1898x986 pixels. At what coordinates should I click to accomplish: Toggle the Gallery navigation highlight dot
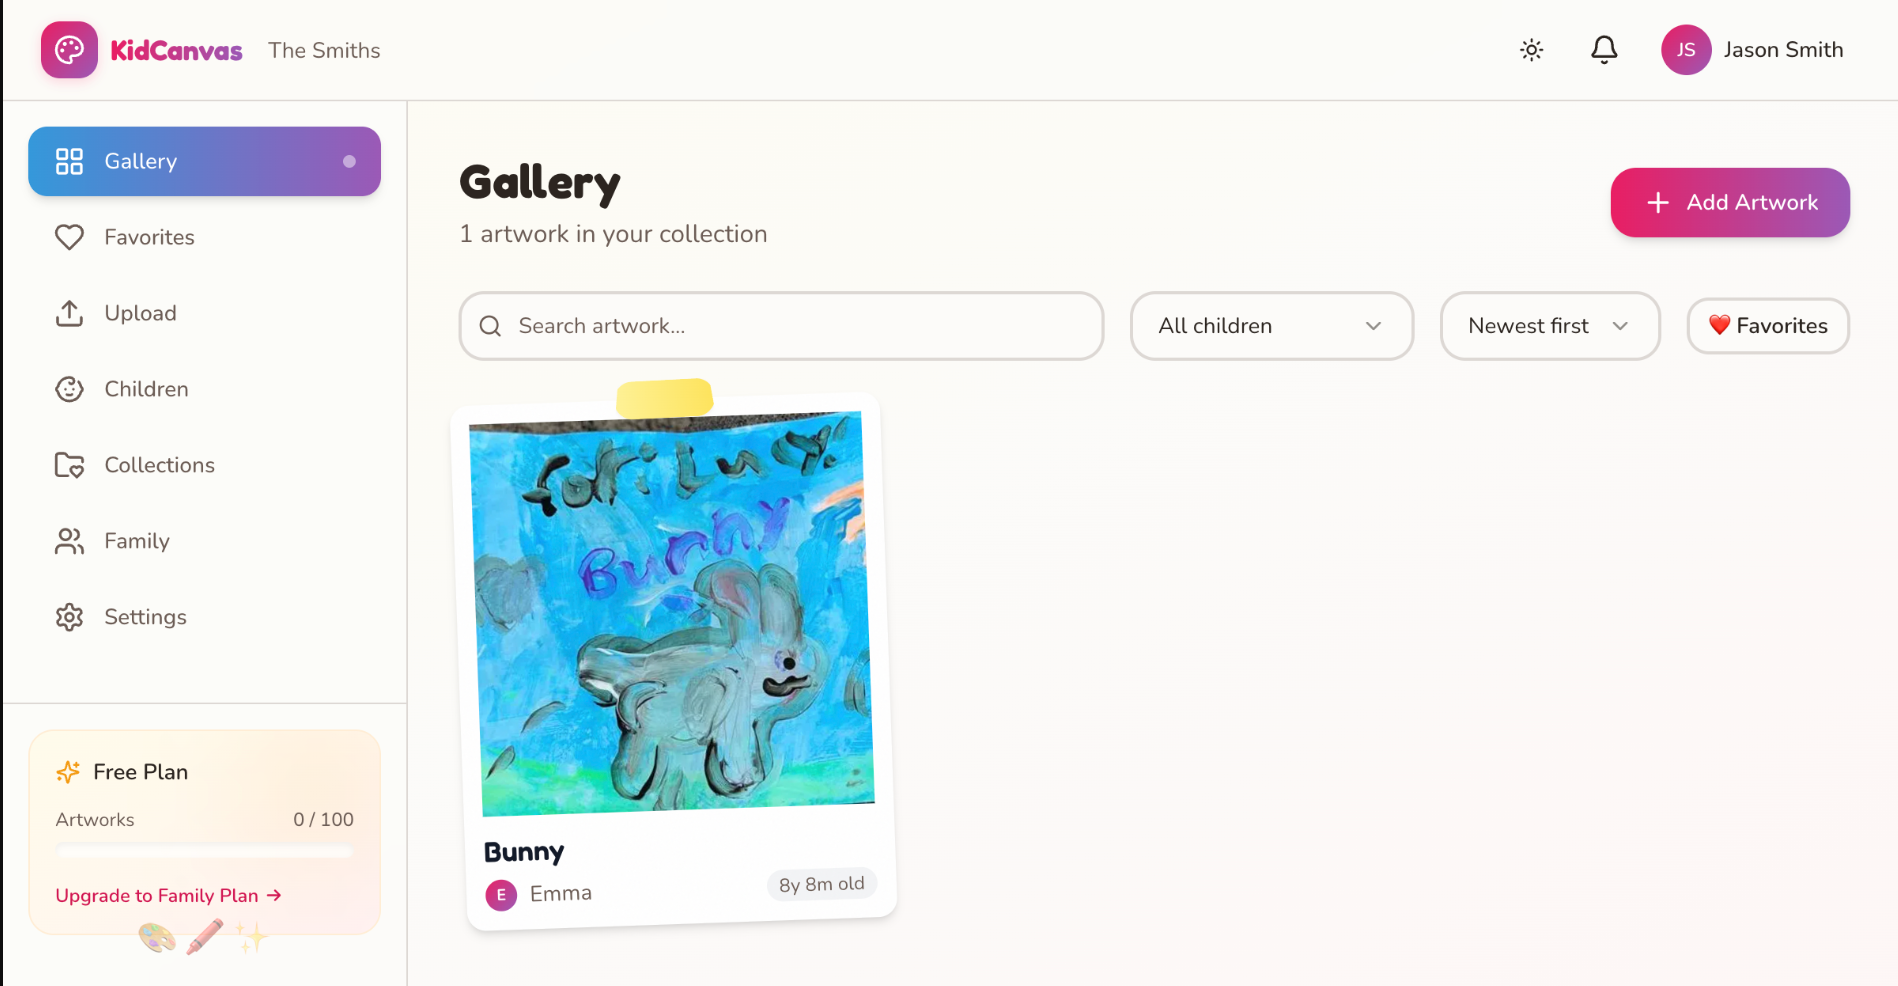click(347, 160)
